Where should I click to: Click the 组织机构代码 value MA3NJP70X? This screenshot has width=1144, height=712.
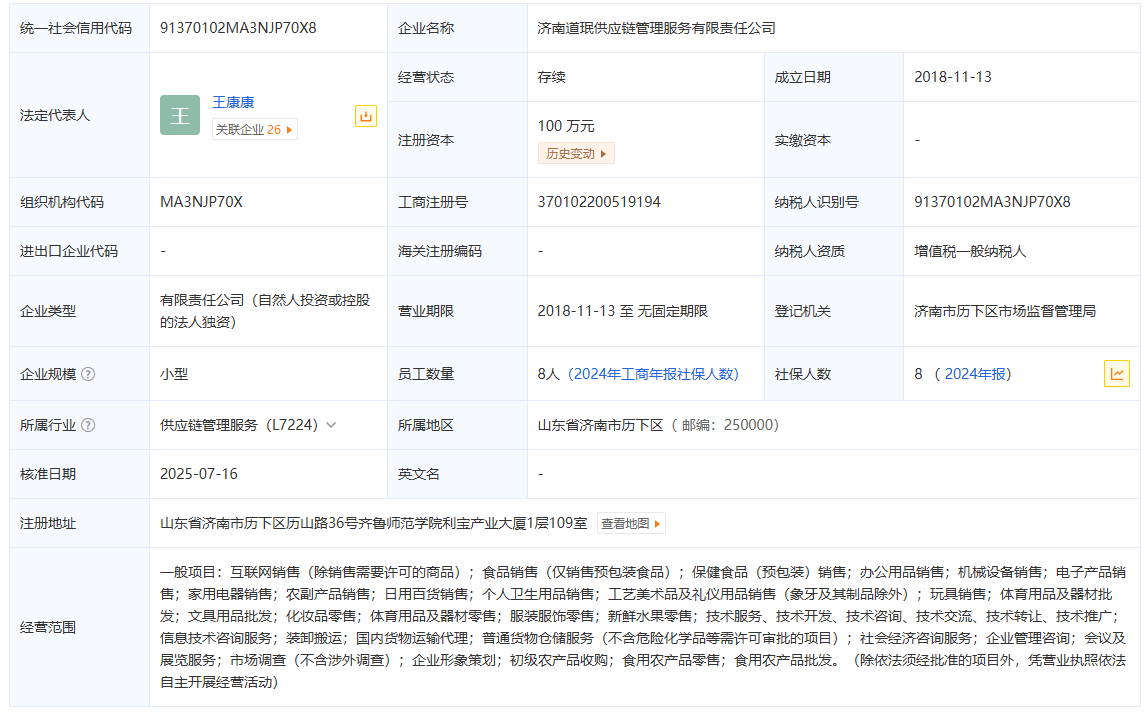tap(201, 202)
